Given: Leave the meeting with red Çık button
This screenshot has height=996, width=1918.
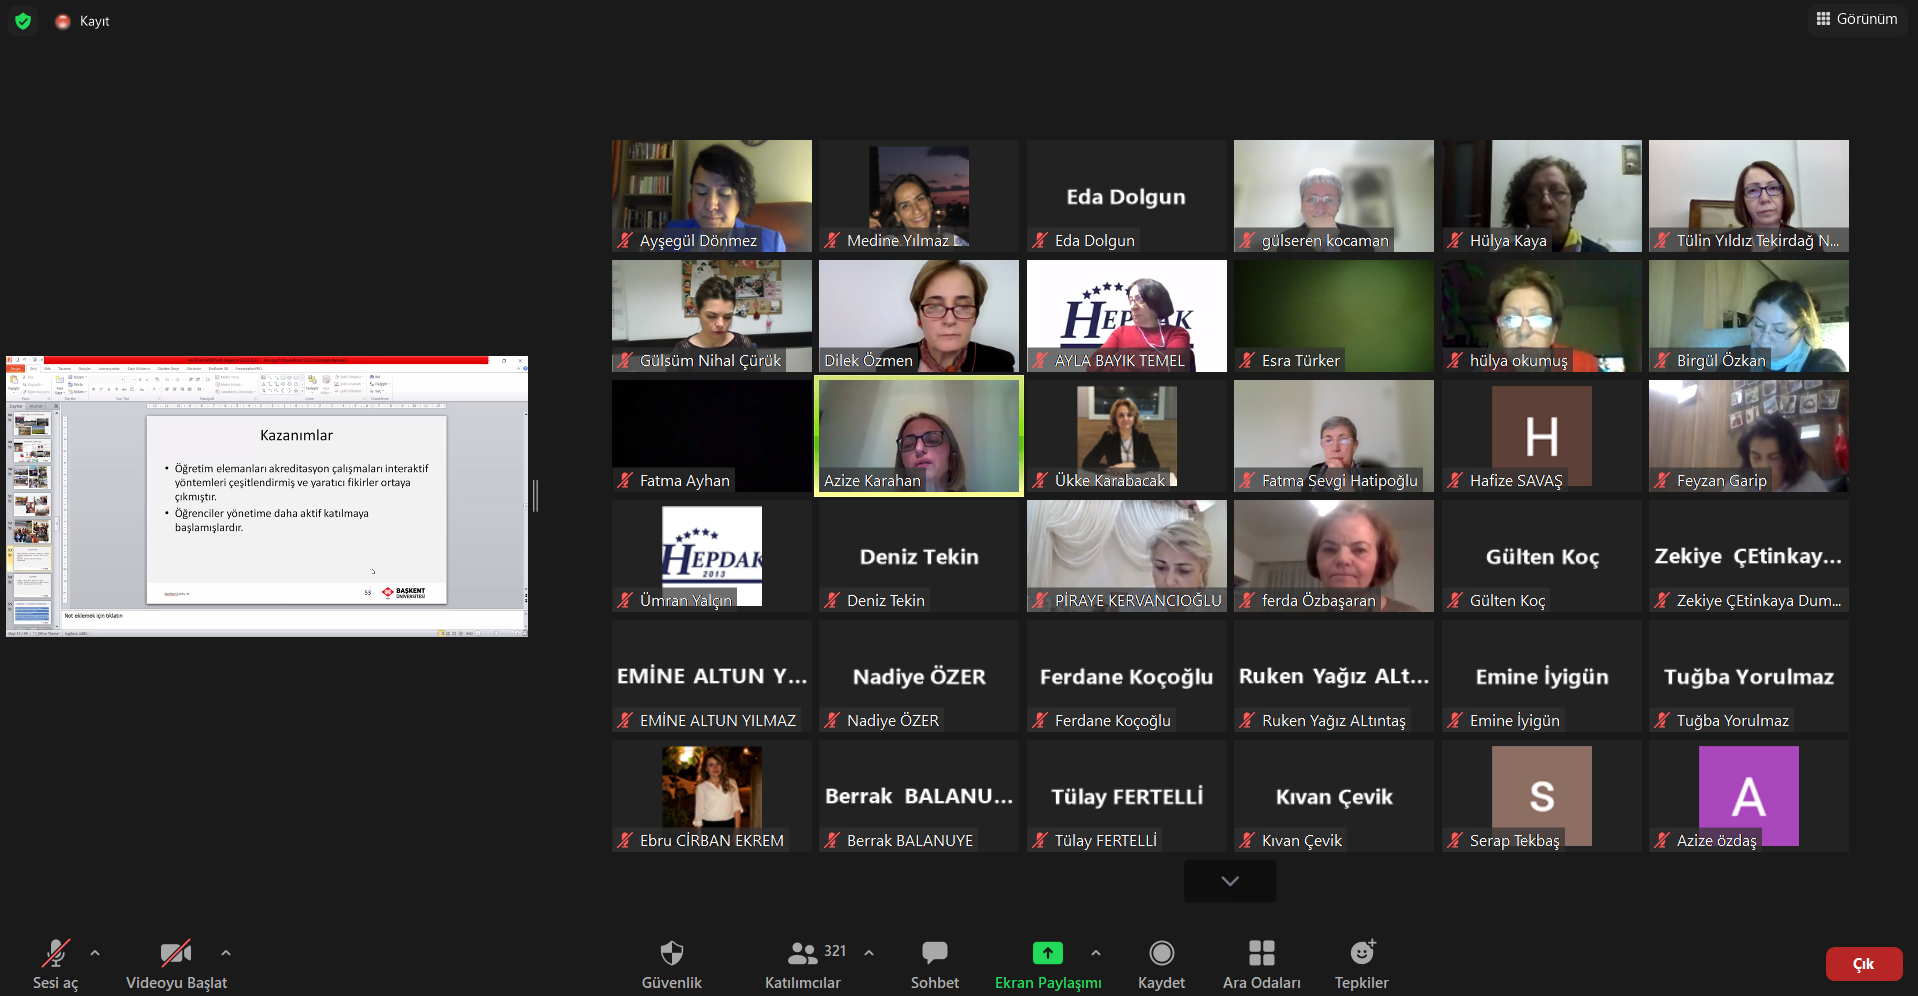Looking at the screenshot, I should [1863, 964].
